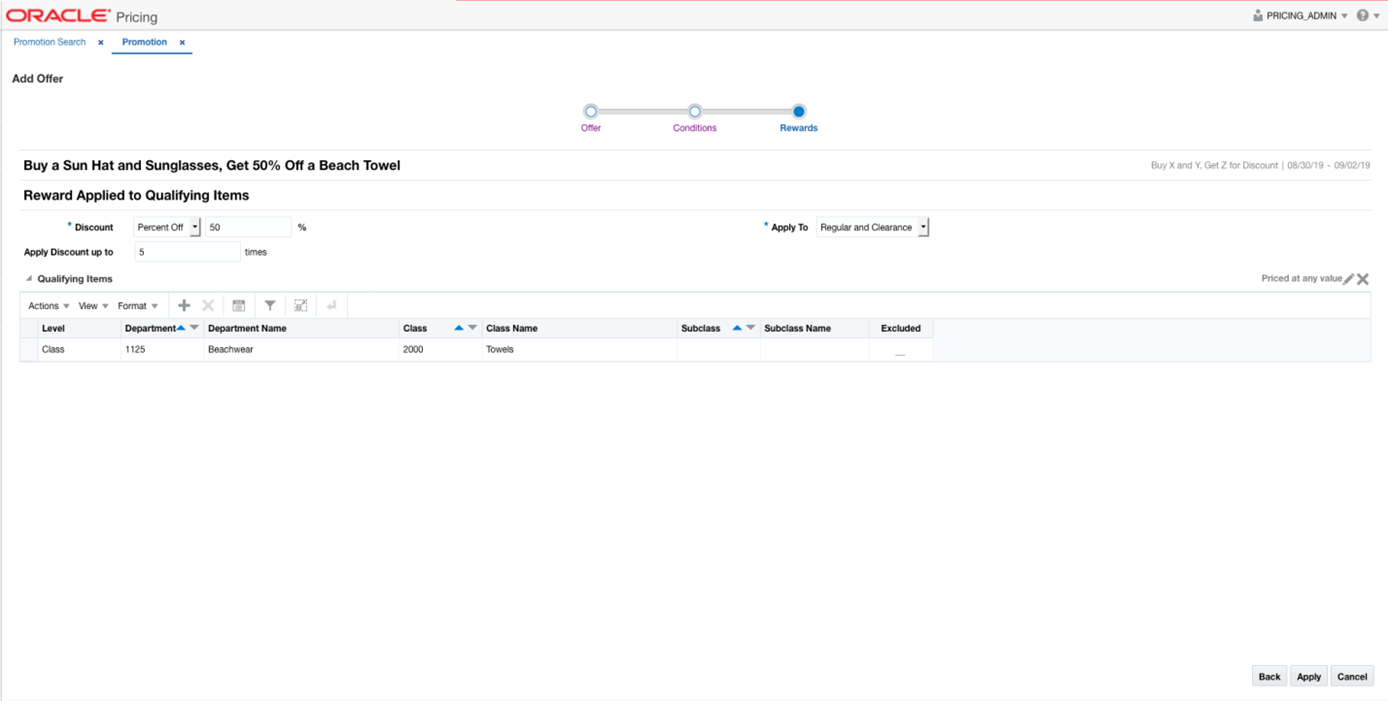The width and height of the screenshot is (1388, 701).
Task: Click the PRICING_ADMIN user icon
Action: click(x=1258, y=15)
